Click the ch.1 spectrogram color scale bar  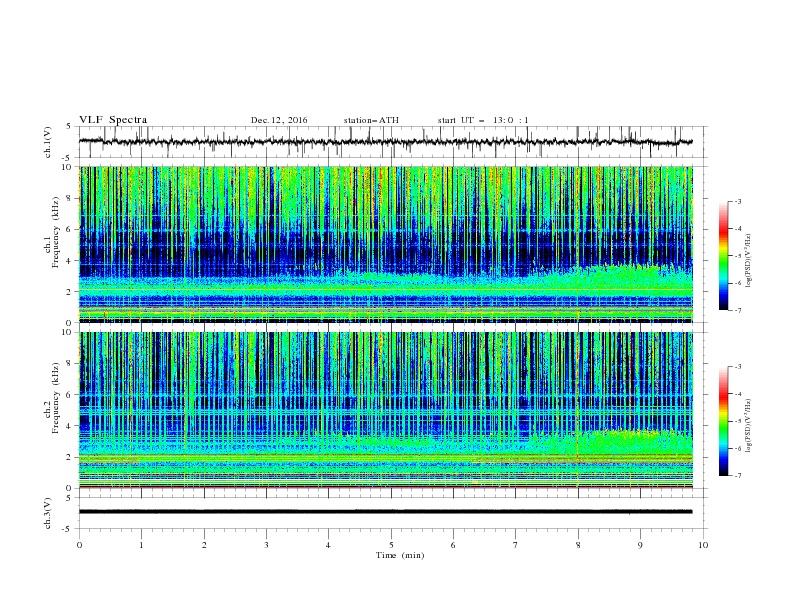(x=723, y=256)
